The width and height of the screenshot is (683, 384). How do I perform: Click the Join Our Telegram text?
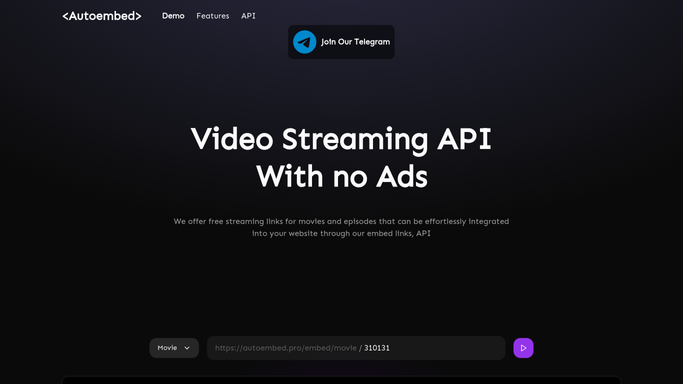point(355,42)
